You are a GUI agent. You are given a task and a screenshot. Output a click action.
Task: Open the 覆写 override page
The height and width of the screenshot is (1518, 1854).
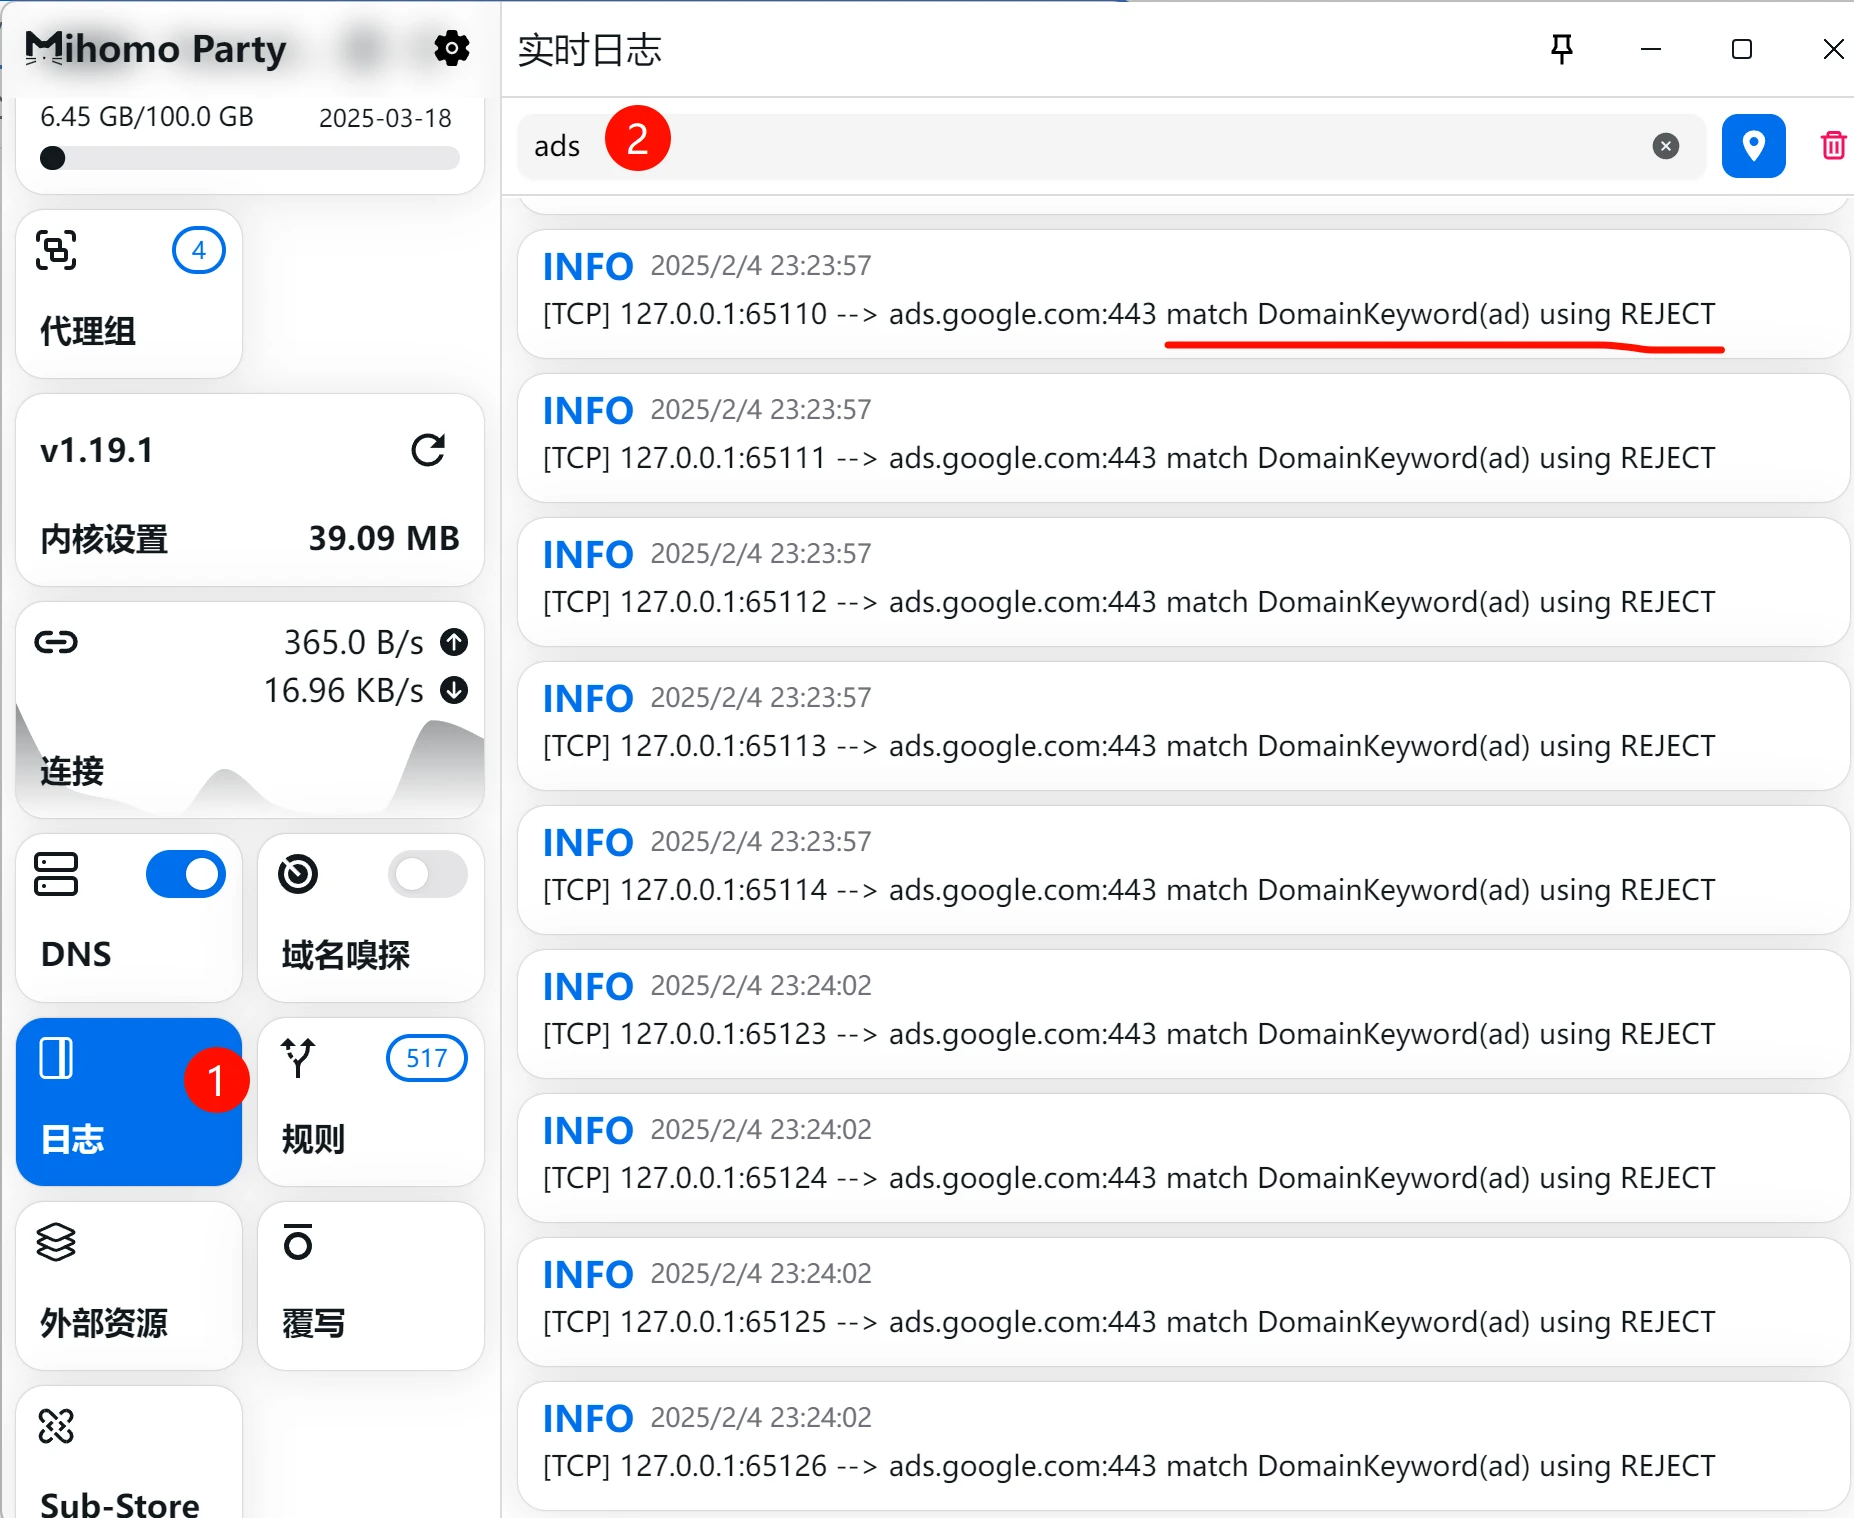pyautogui.click(x=371, y=1286)
